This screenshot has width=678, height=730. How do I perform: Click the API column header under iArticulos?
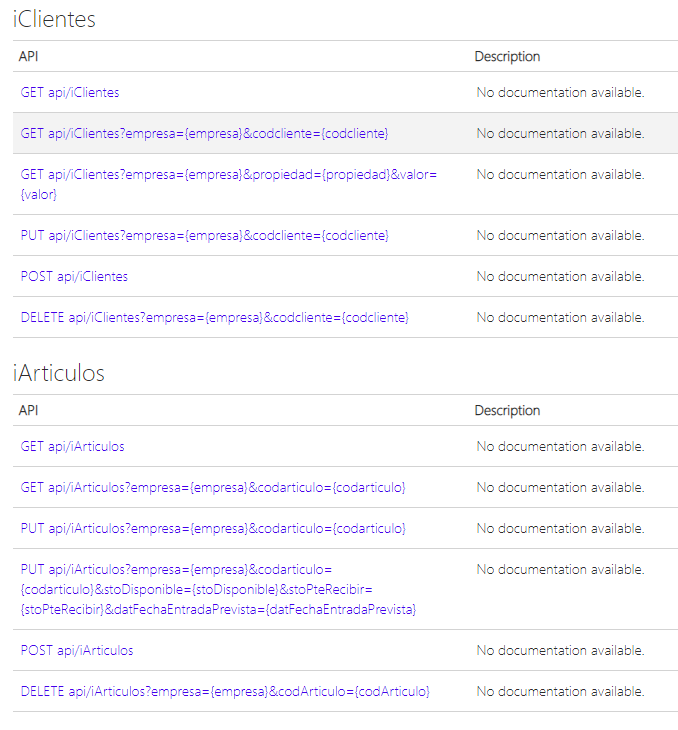click(28, 410)
